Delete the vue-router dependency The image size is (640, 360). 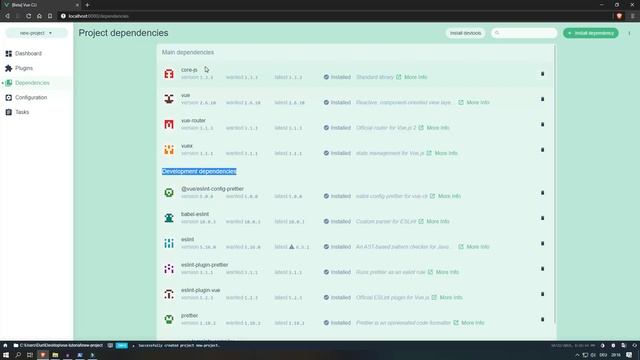[x=542, y=124]
